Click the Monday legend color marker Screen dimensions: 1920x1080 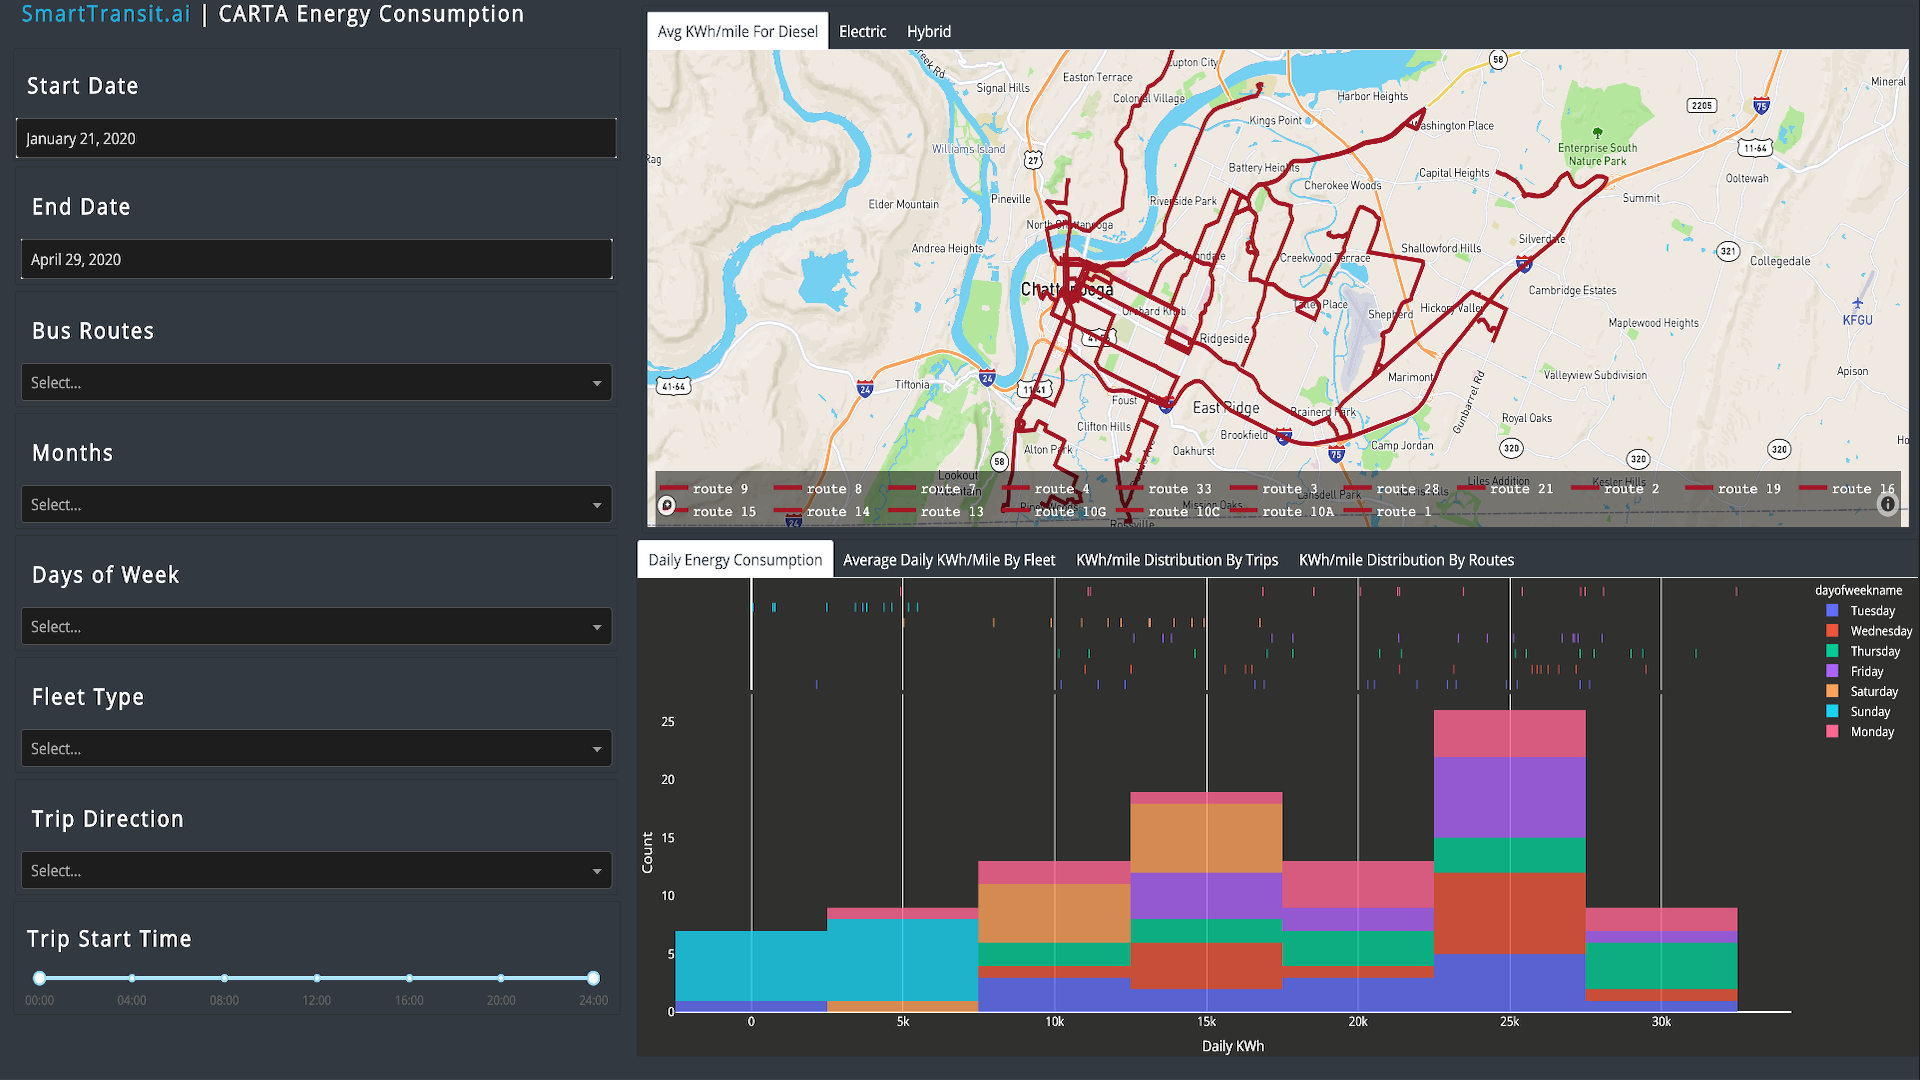1832,732
